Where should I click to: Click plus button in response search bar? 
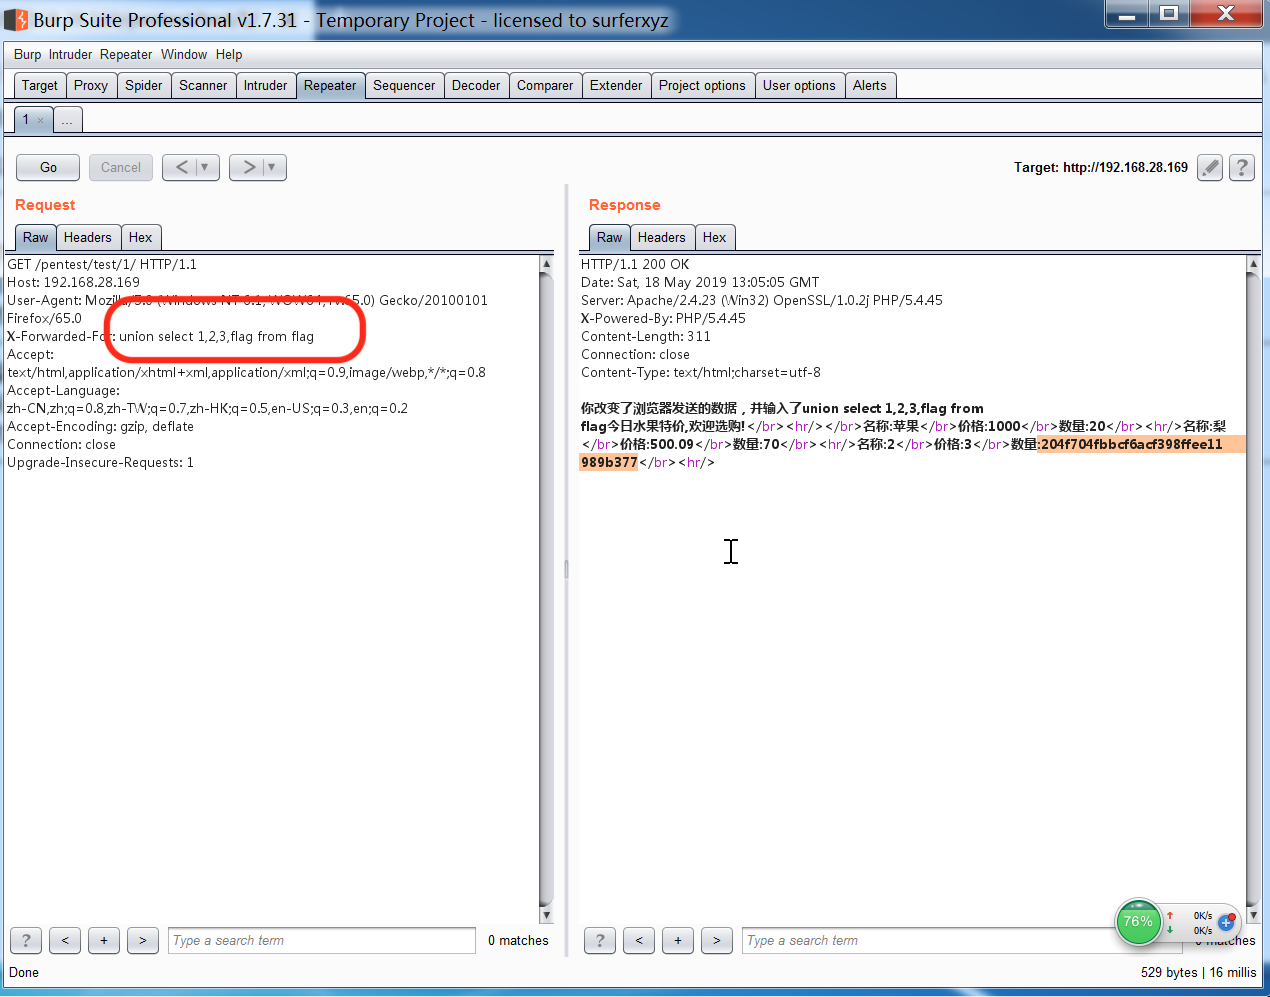point(678,940)
